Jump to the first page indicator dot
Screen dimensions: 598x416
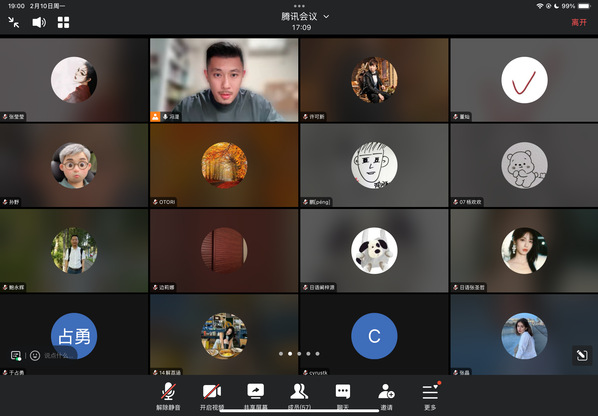pyautogui.click(x=281, y=354)
